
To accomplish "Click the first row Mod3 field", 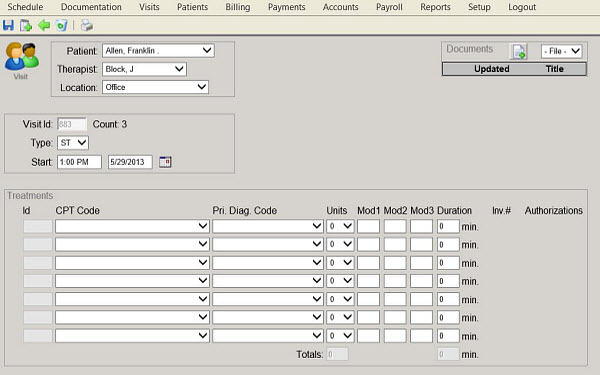I will coord(421,226).
